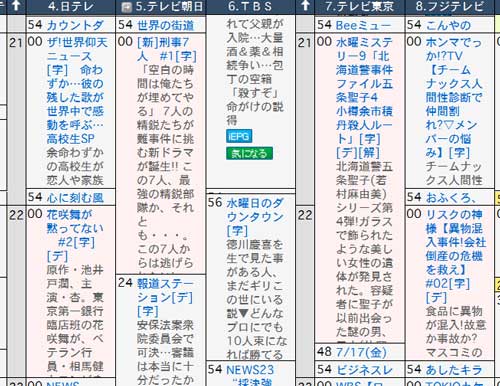Open program あしたキラ at 54
The image size is (500, 386).
point(454,370)
